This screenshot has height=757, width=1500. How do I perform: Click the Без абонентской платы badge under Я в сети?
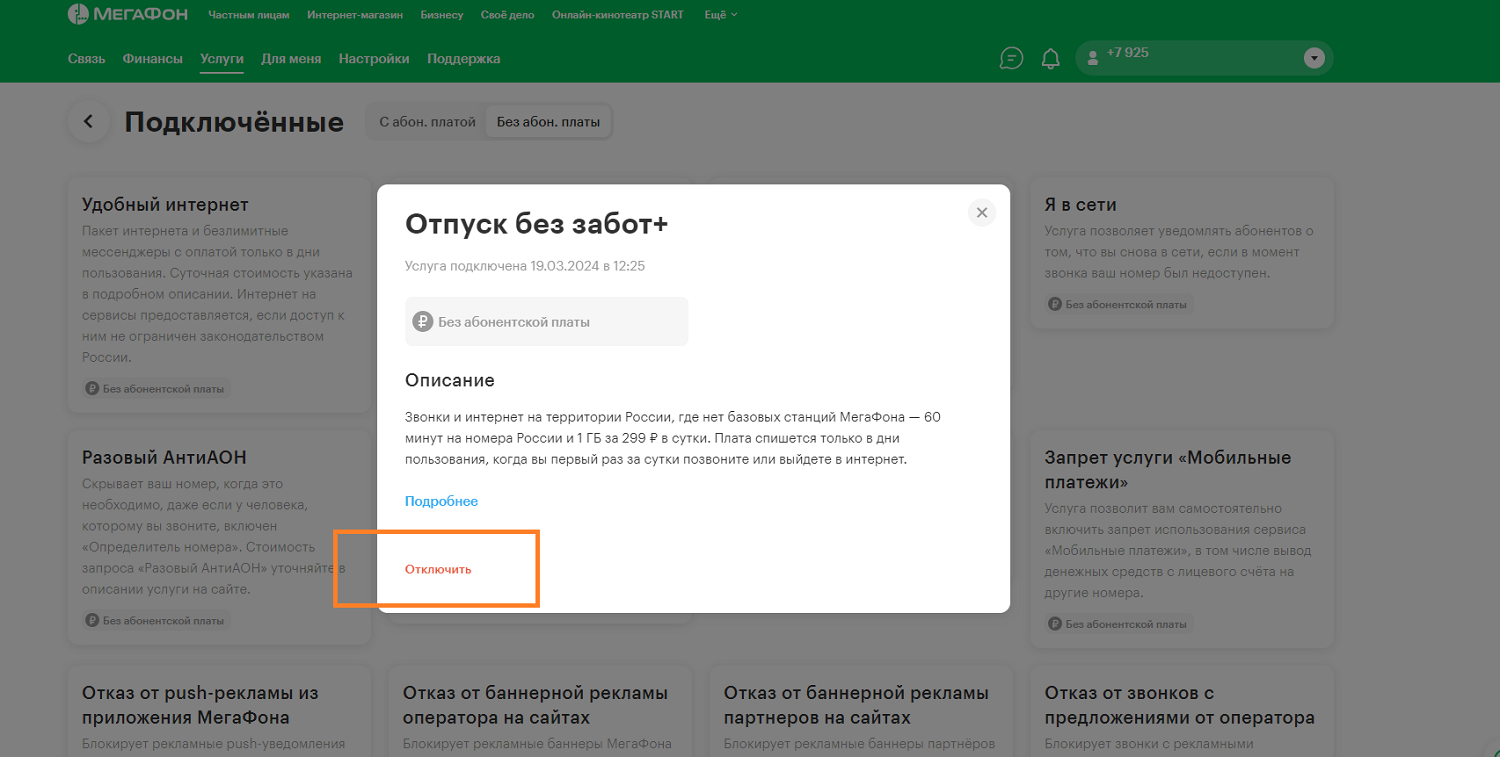[1119, 304]
